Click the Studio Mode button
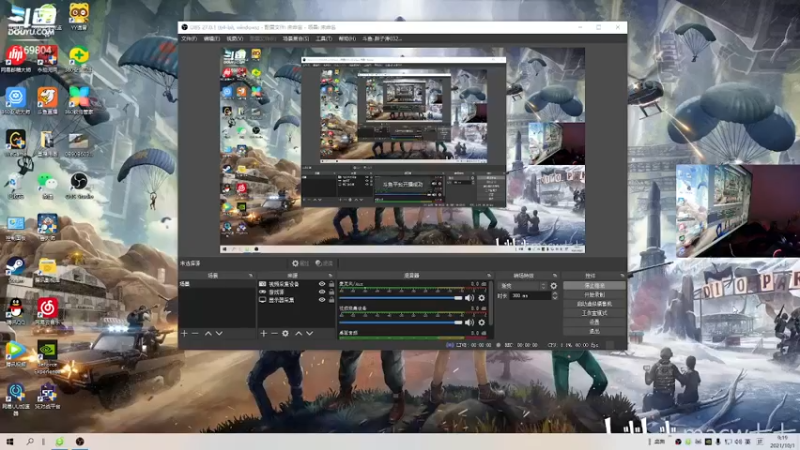Image resolution: width=800 pixels, height=450 pixels. [594, 313]
